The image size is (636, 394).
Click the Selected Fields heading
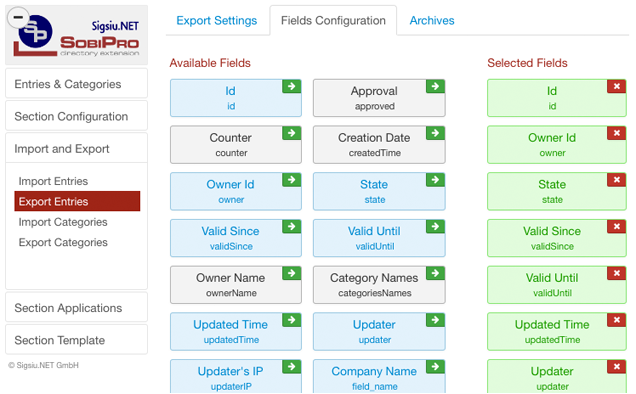(x=527, y=63)
